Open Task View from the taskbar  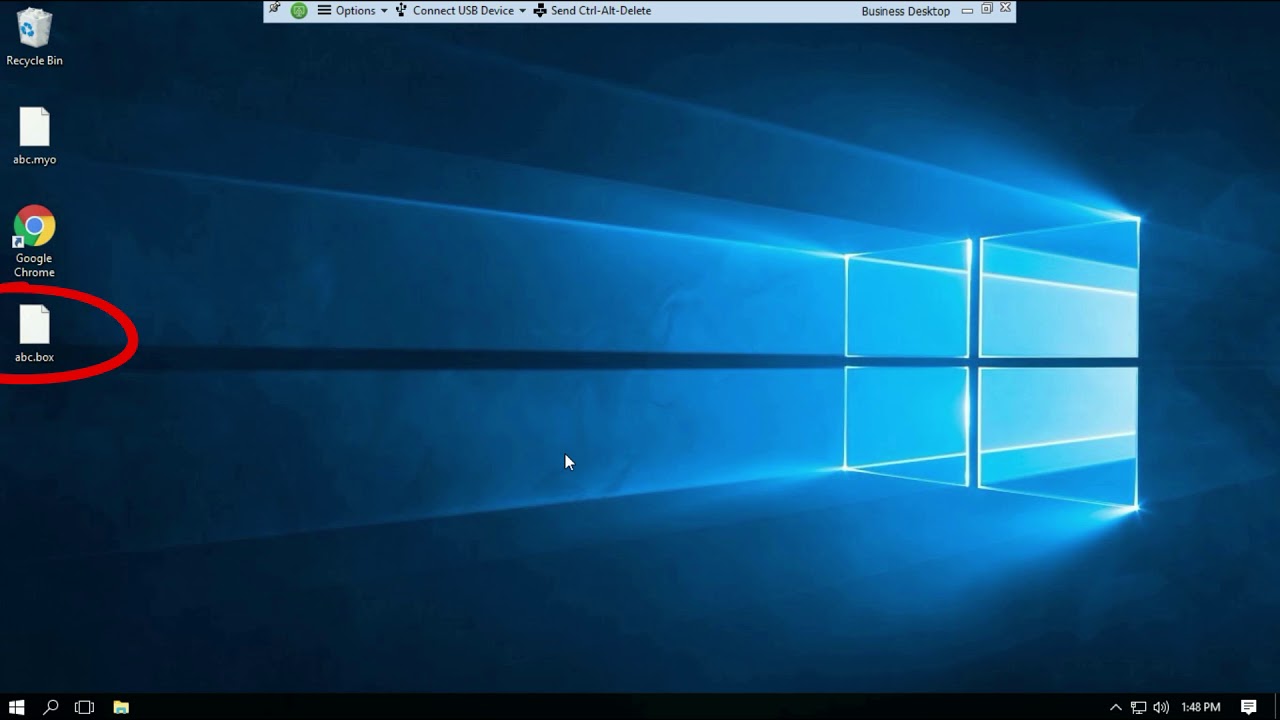coord(84,707)
